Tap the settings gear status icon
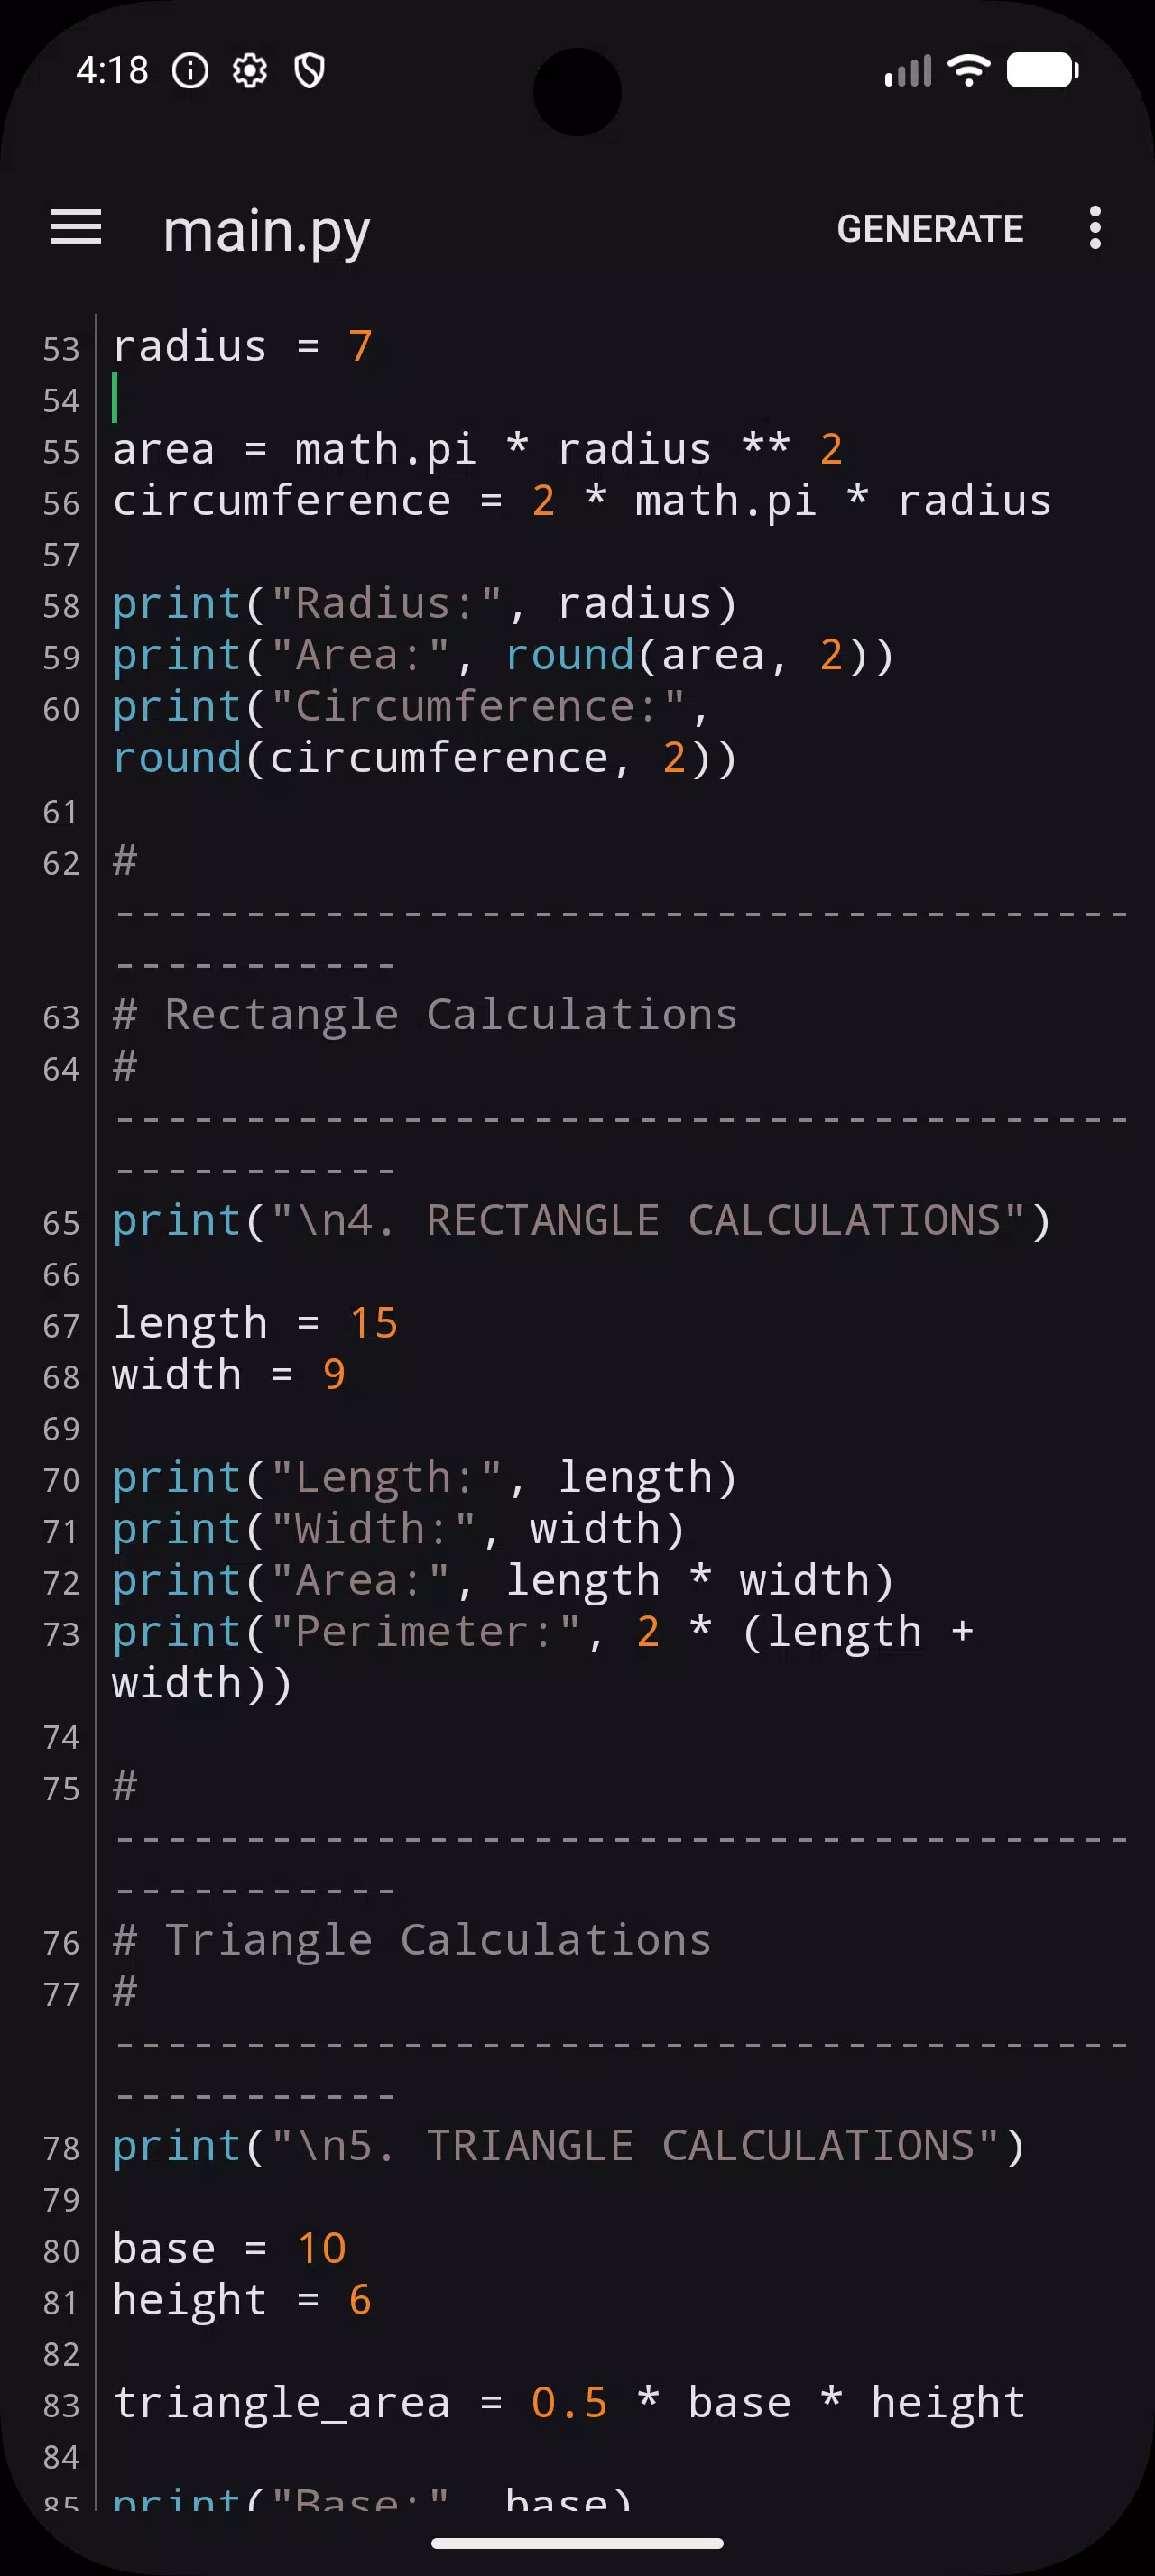Viewport: 1155px width, 2576px height. tap(250, 71)
